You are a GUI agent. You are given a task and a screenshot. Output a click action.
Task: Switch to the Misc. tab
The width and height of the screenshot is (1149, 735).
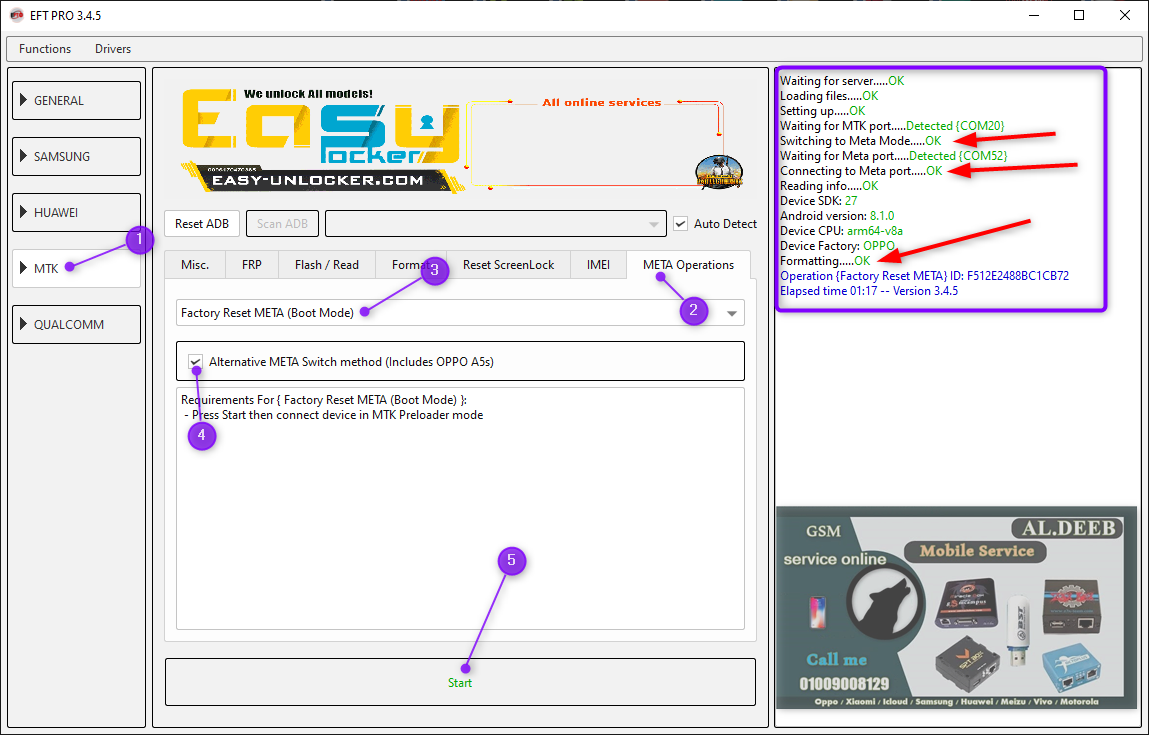(x=195, y=265)
